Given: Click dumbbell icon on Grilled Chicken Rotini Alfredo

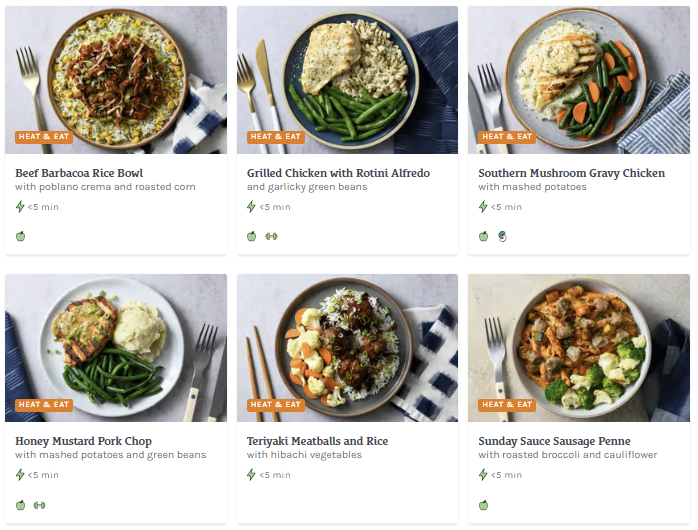Looking at the screenshot, I should coord(271,237).
